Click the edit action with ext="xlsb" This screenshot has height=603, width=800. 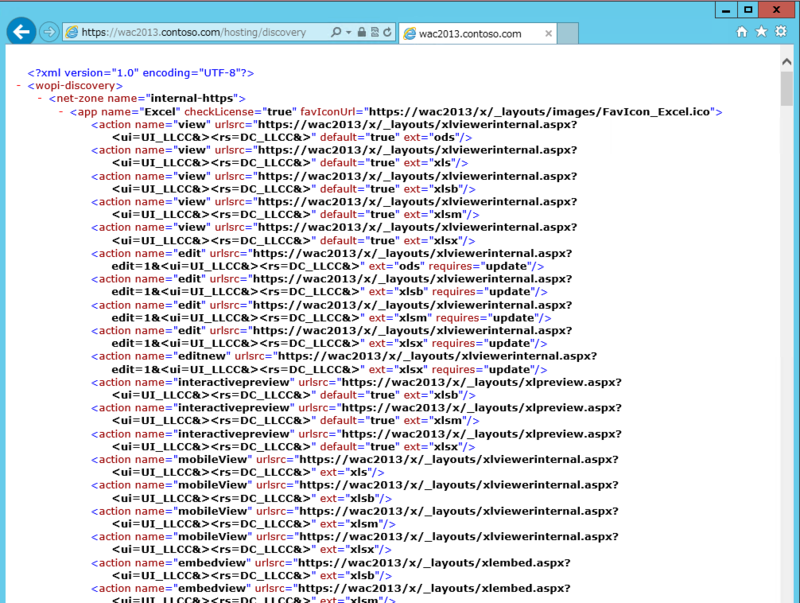pos(332,285)
